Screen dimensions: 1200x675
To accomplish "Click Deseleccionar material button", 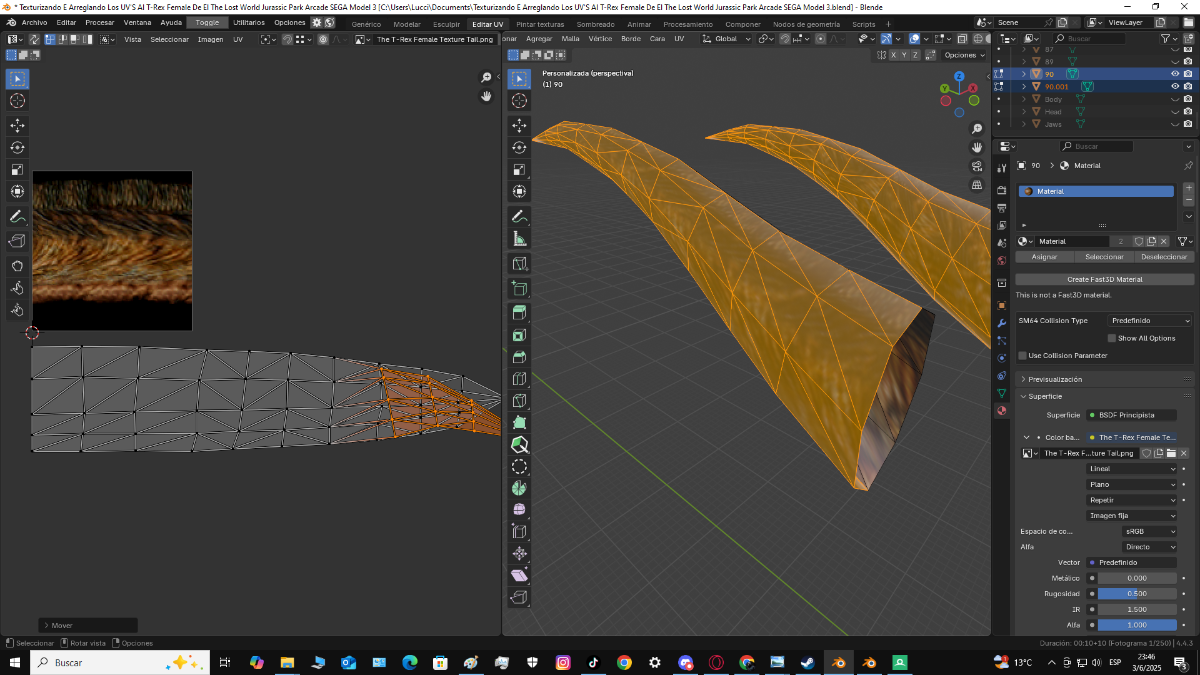I will tap(1164, 257).
